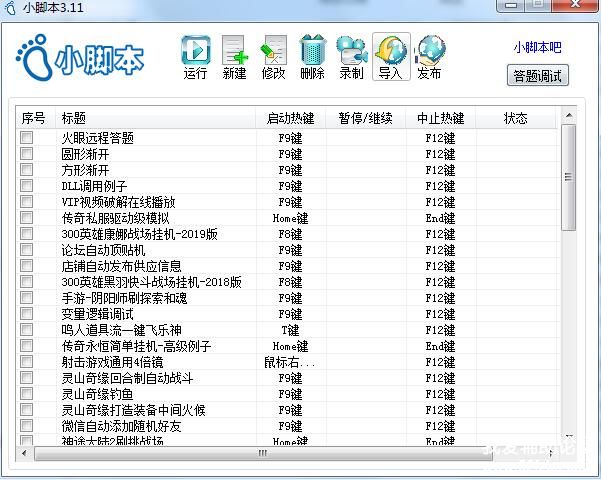This screenshot has height=480, width=601.
Task: Open the 小脚本吧 link
Action: coord(537,47)
